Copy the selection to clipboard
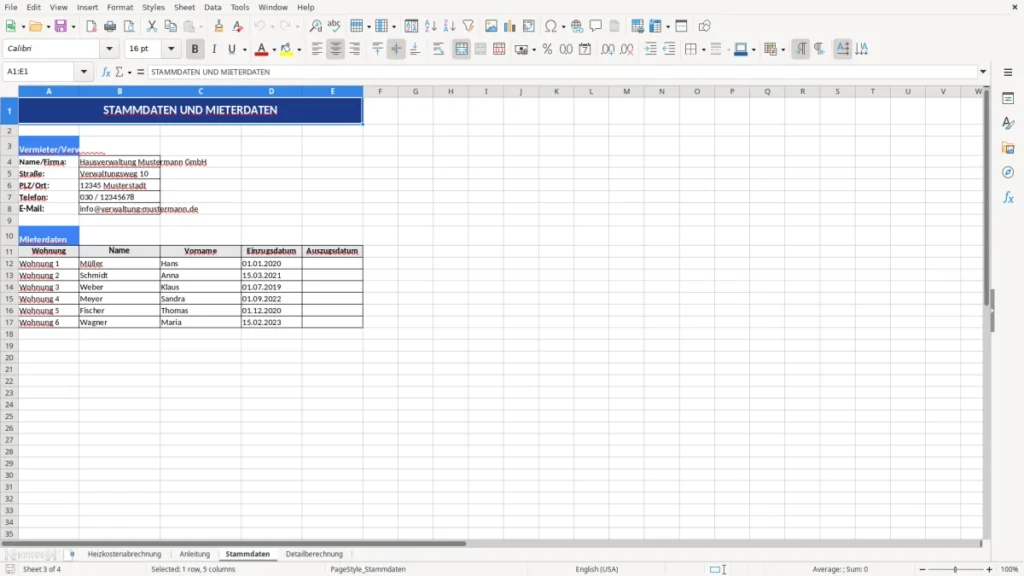Image resolution: width=1024 pixels, height=576 pixels. [170, 26]
